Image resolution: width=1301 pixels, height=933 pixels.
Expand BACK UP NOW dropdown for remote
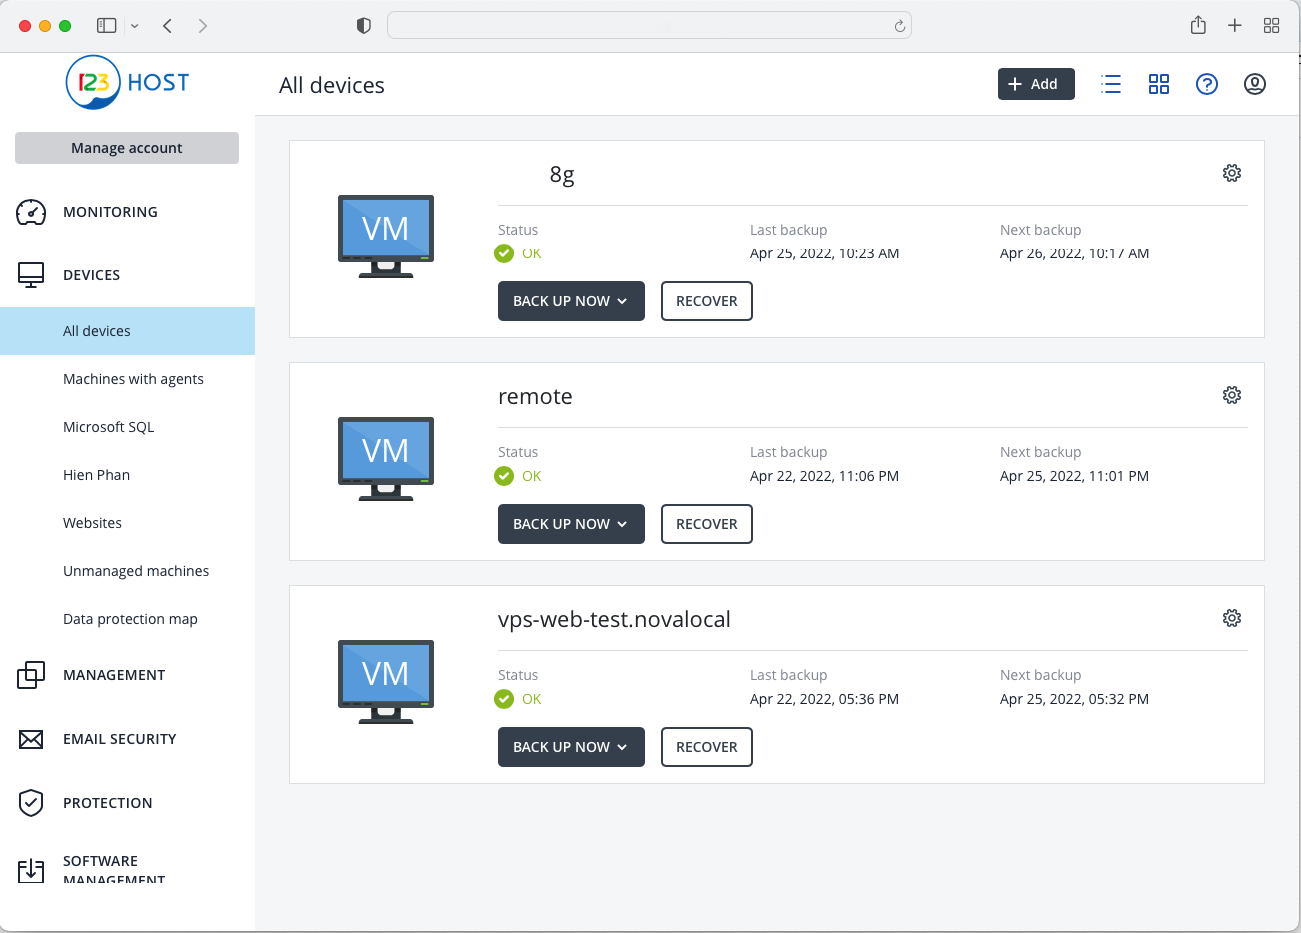pyautogui.click(x=571, y=524)
